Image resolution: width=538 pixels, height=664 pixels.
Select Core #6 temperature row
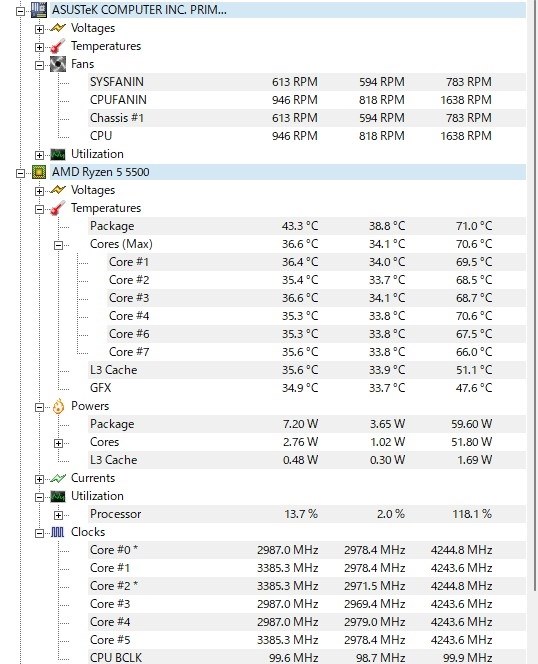pos(316,334)
